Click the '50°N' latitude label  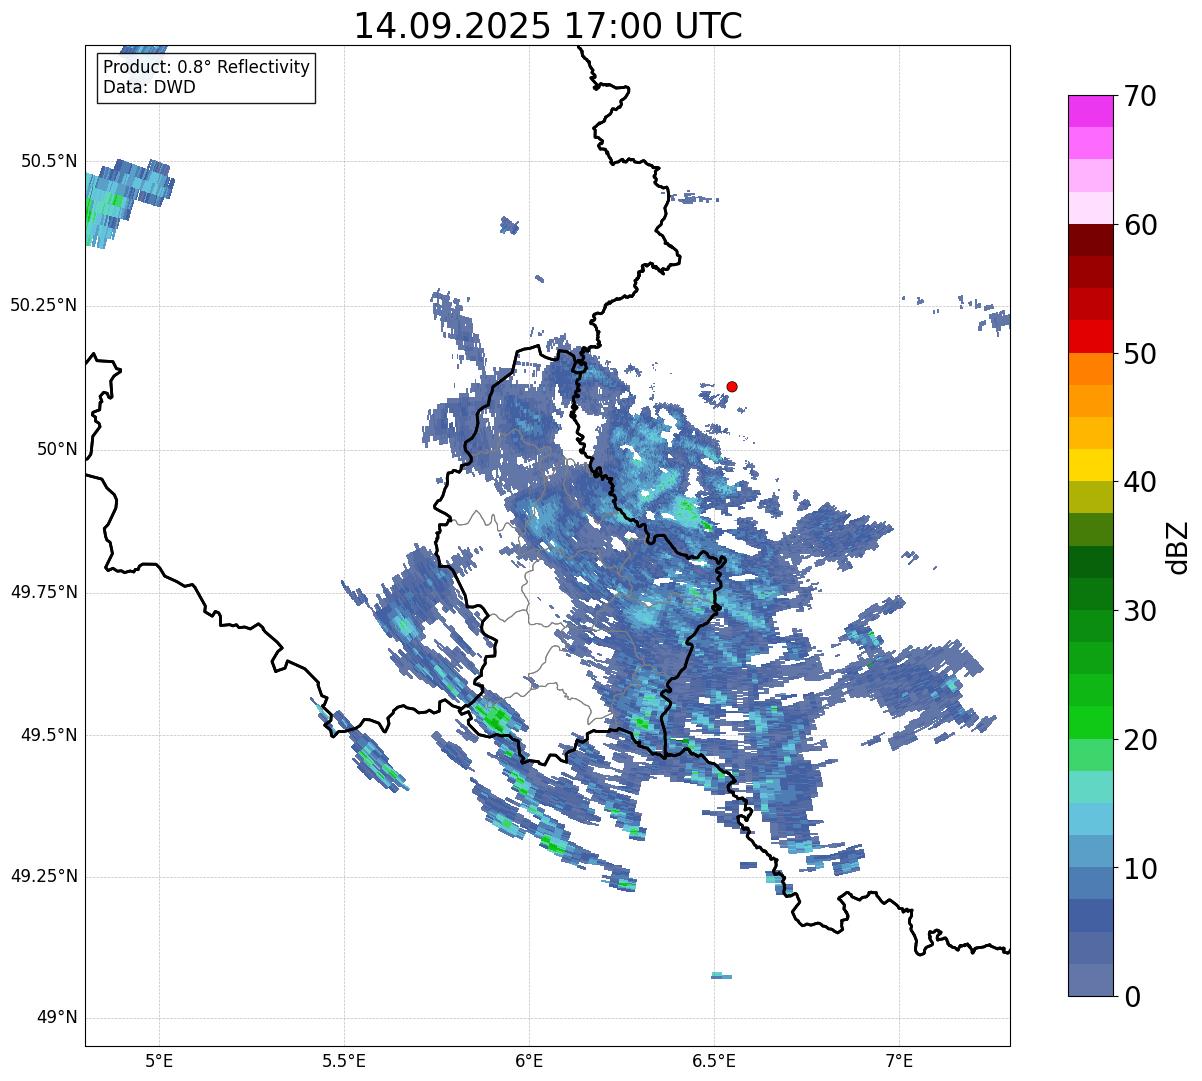click(x=57, y=449)
